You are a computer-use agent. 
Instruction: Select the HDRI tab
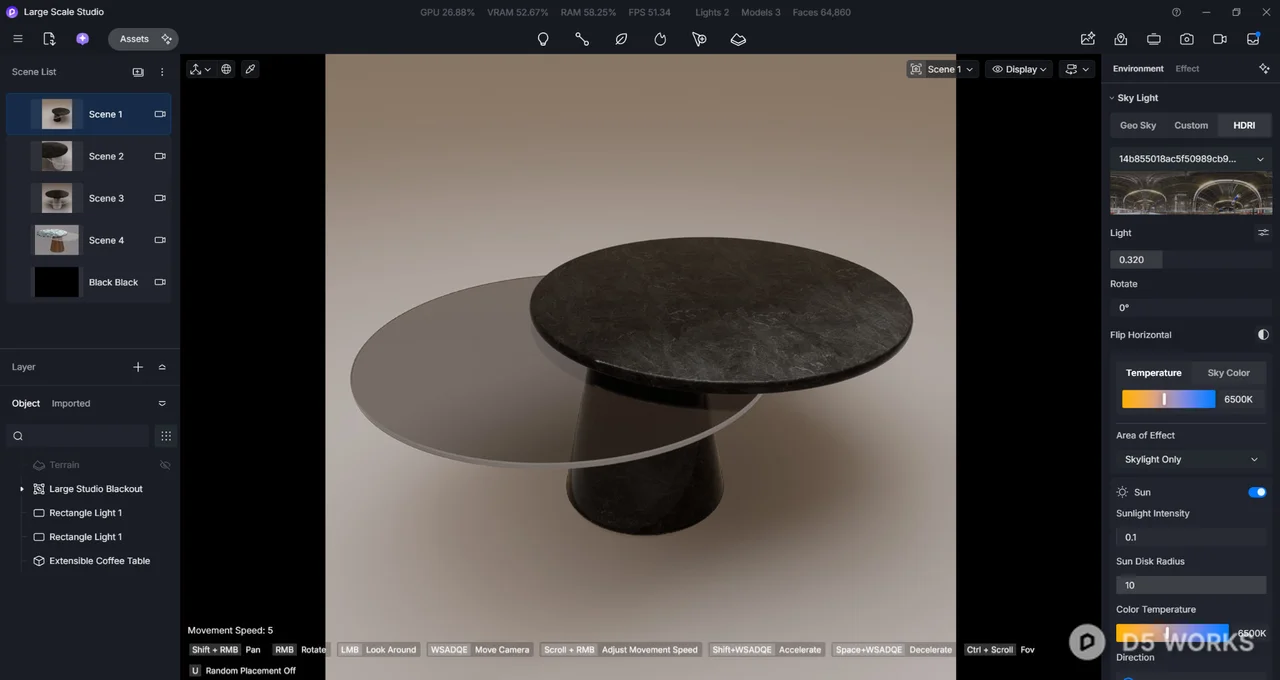click(x=1244, y=125)
